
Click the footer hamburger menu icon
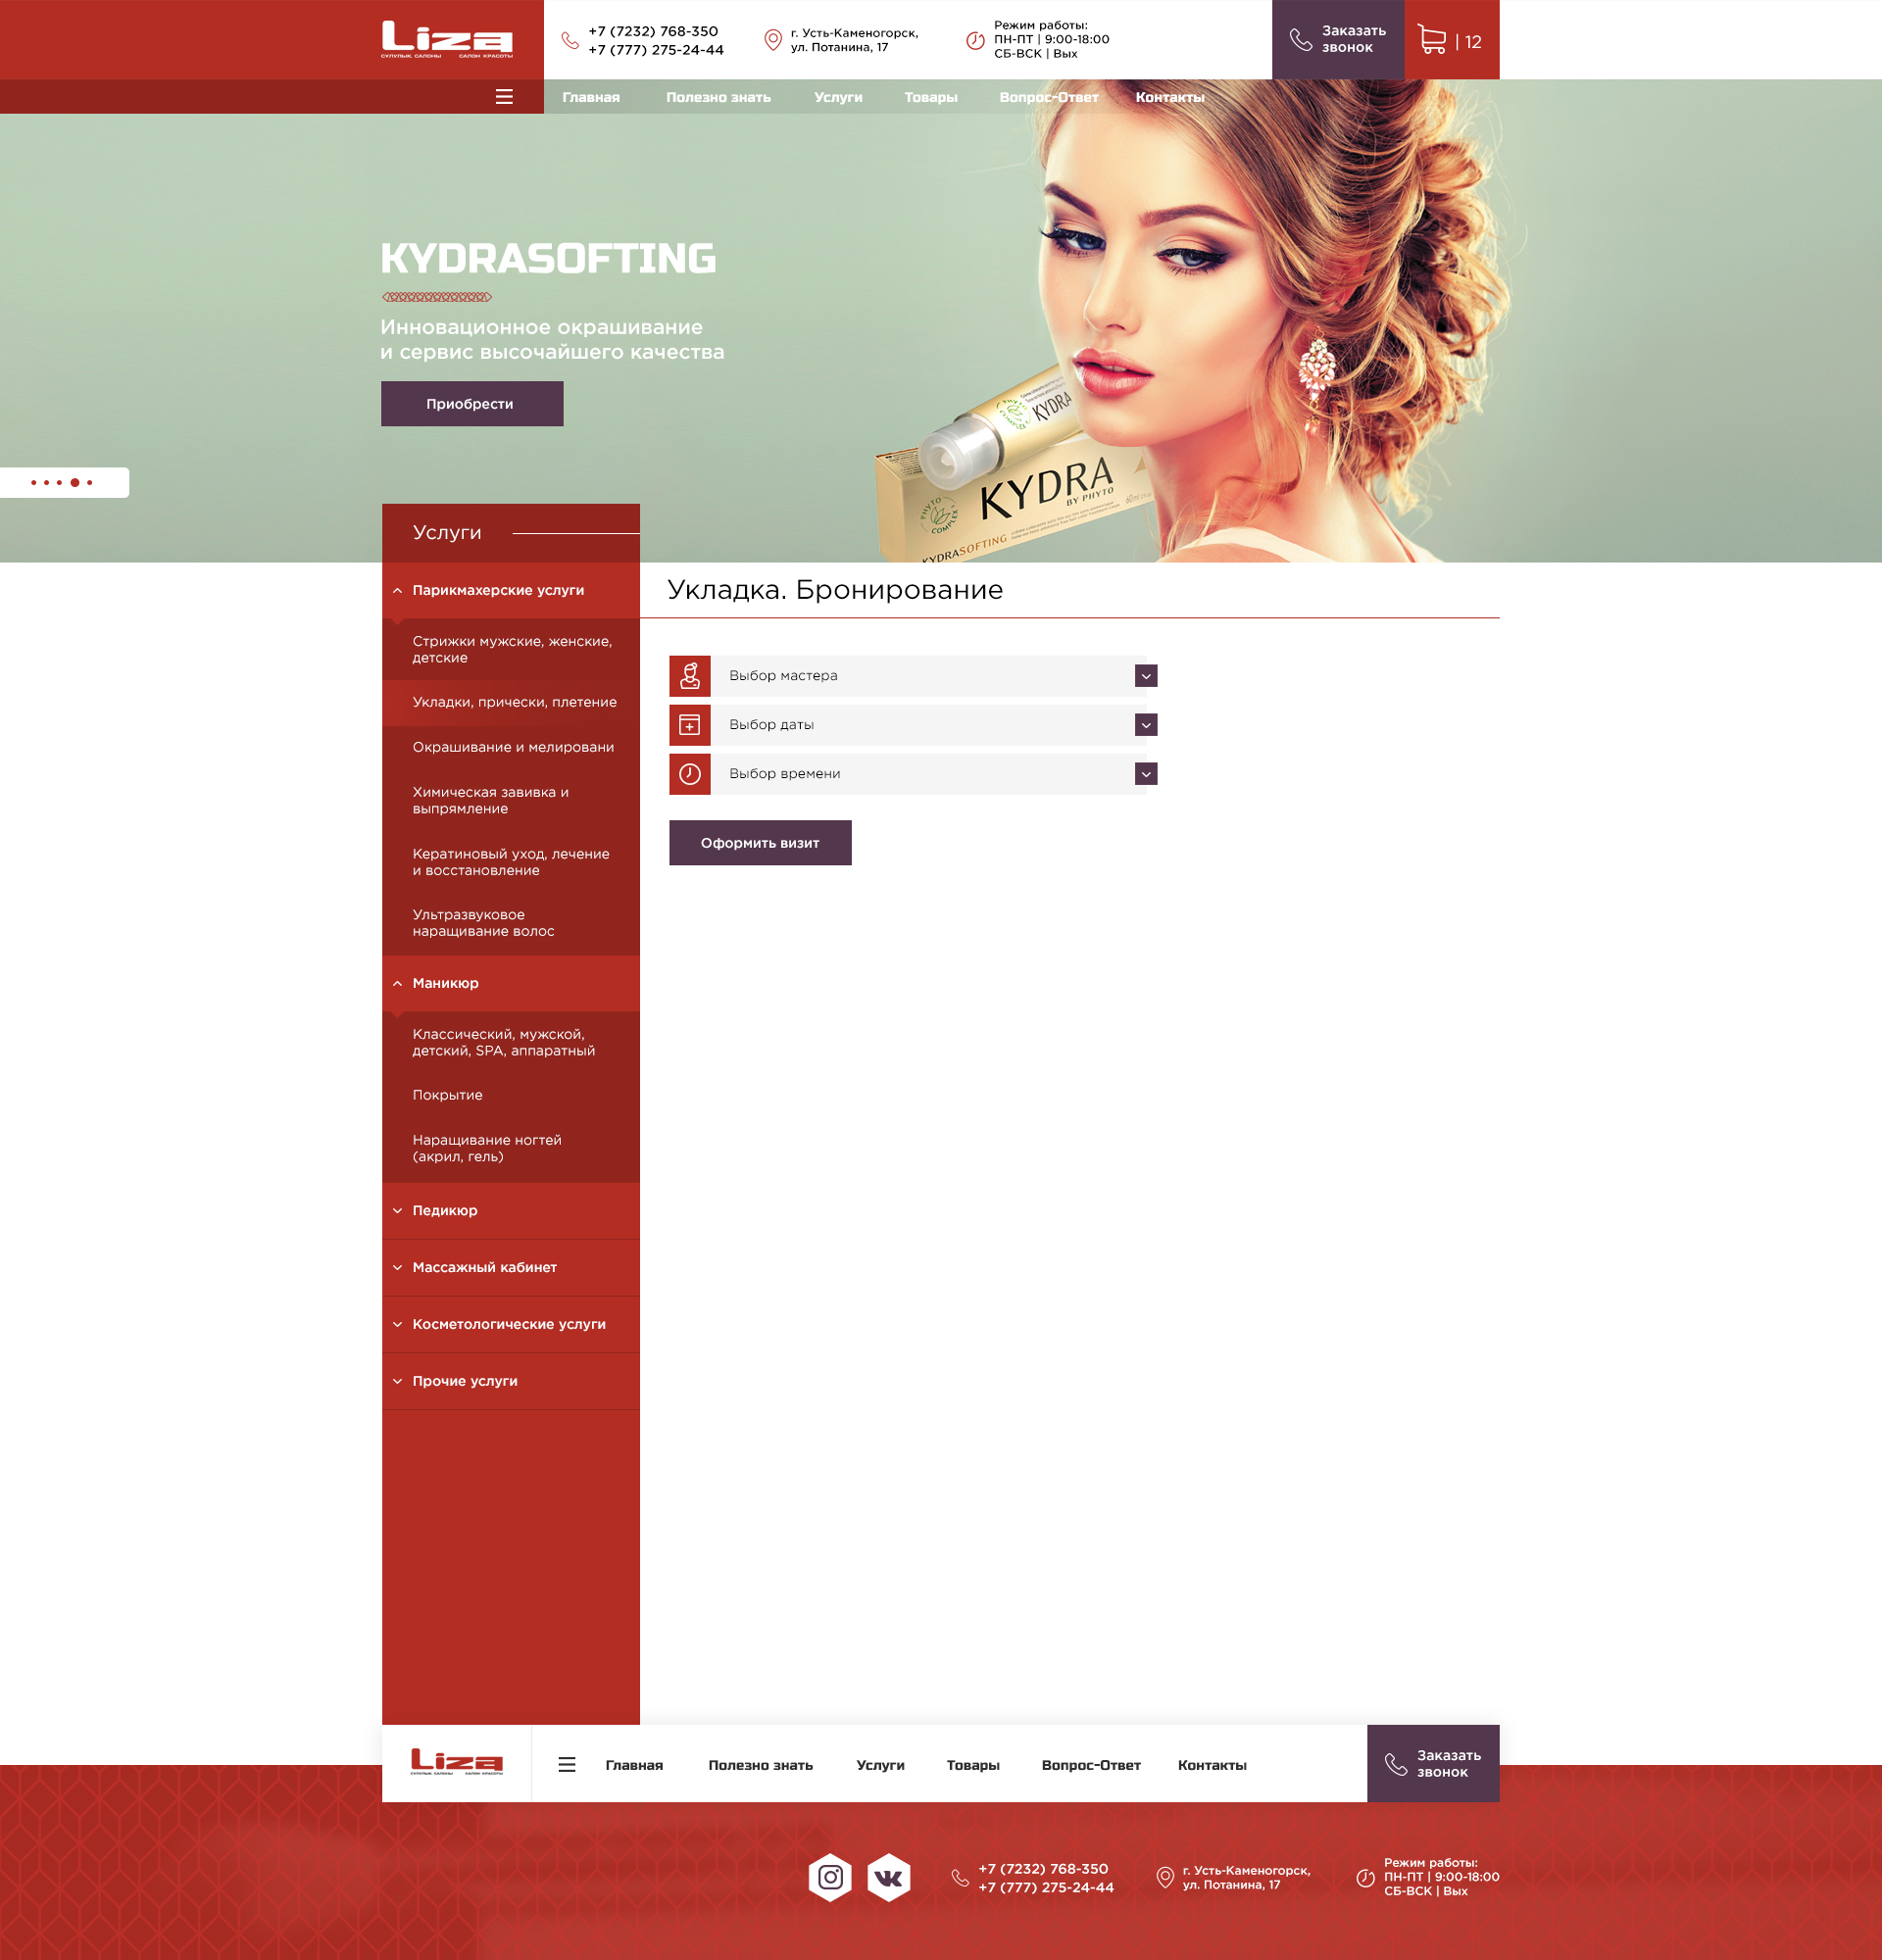(566, 1765)
